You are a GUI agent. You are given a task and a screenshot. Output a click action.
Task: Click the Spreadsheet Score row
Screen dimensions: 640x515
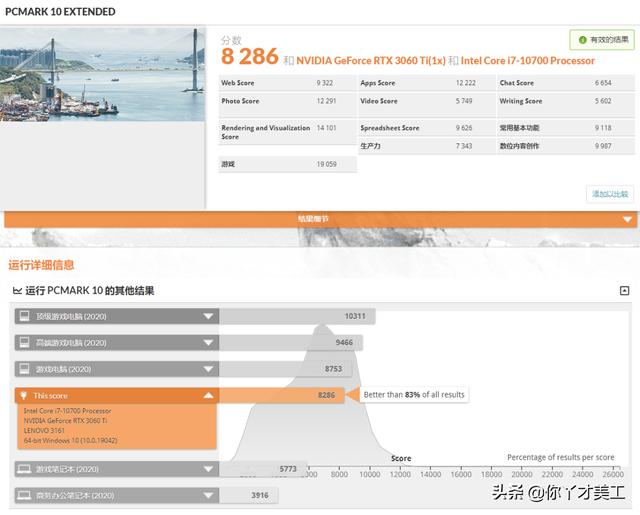coord(426,128)
